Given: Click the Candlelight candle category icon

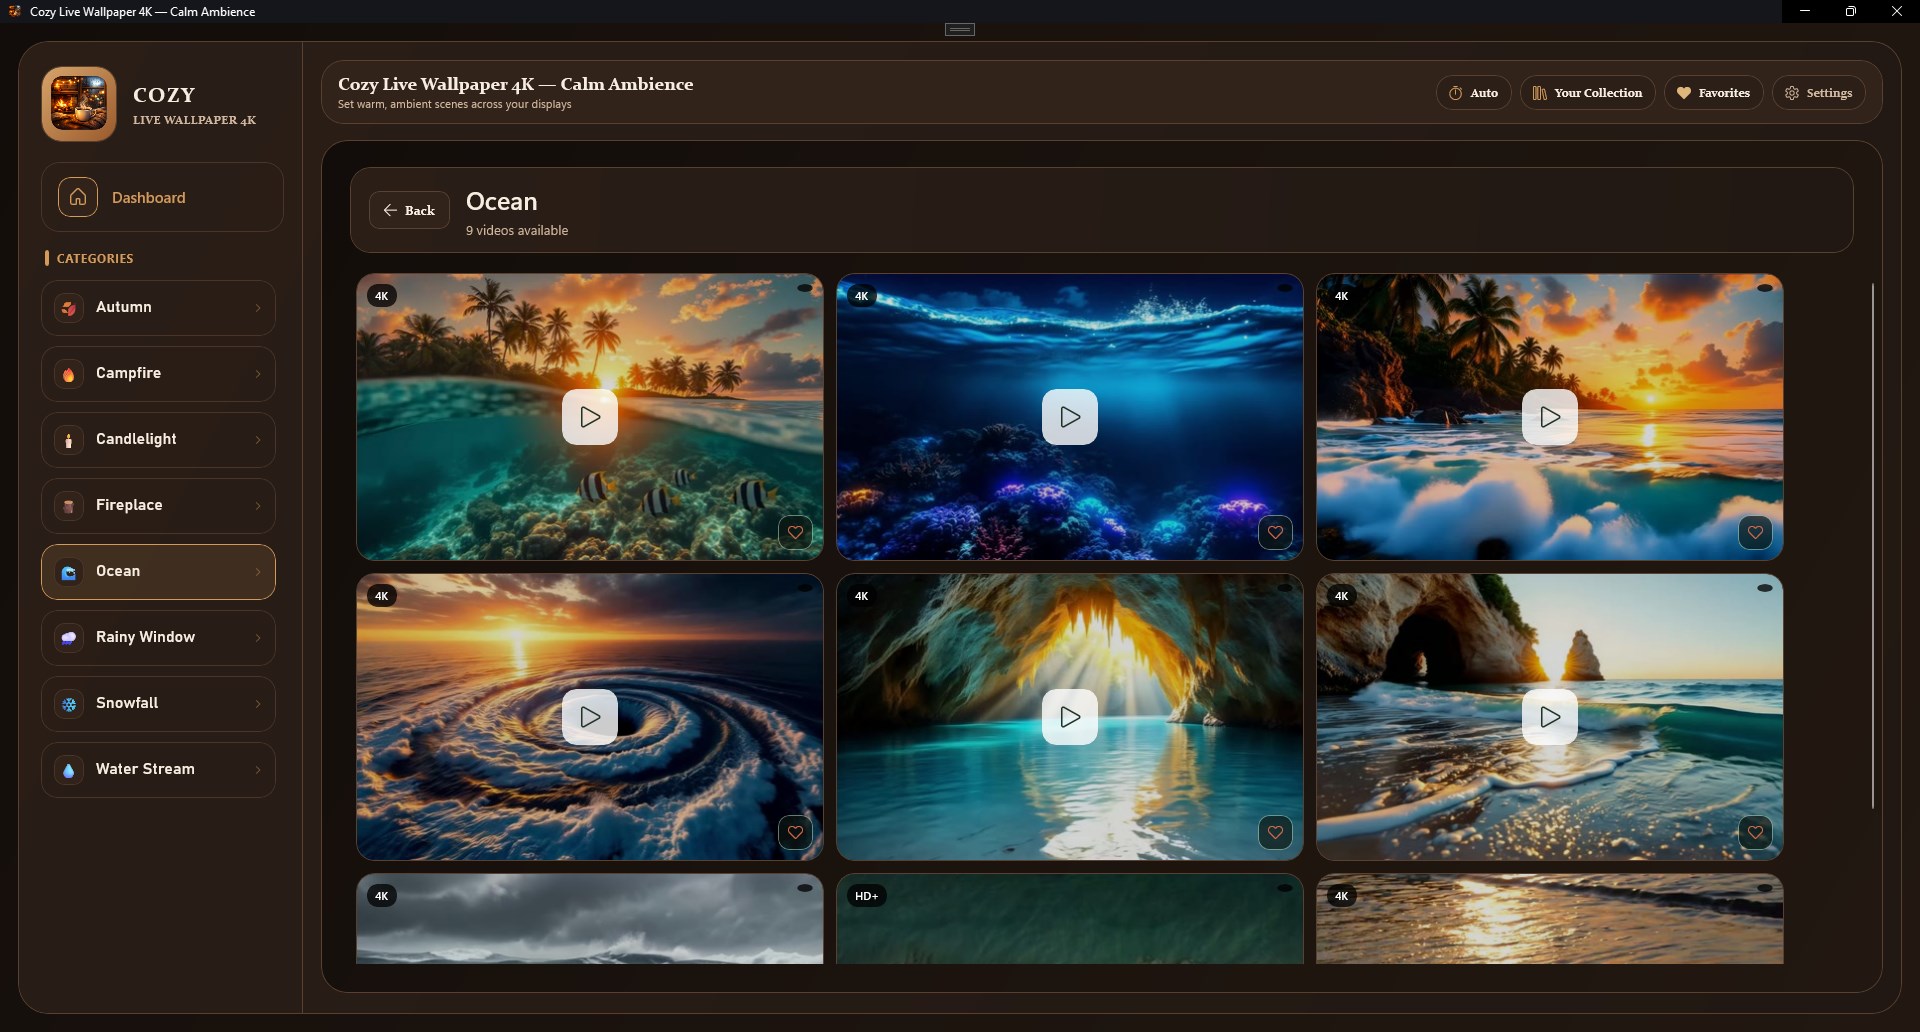Looking at the screenshot, I should 69,440.
